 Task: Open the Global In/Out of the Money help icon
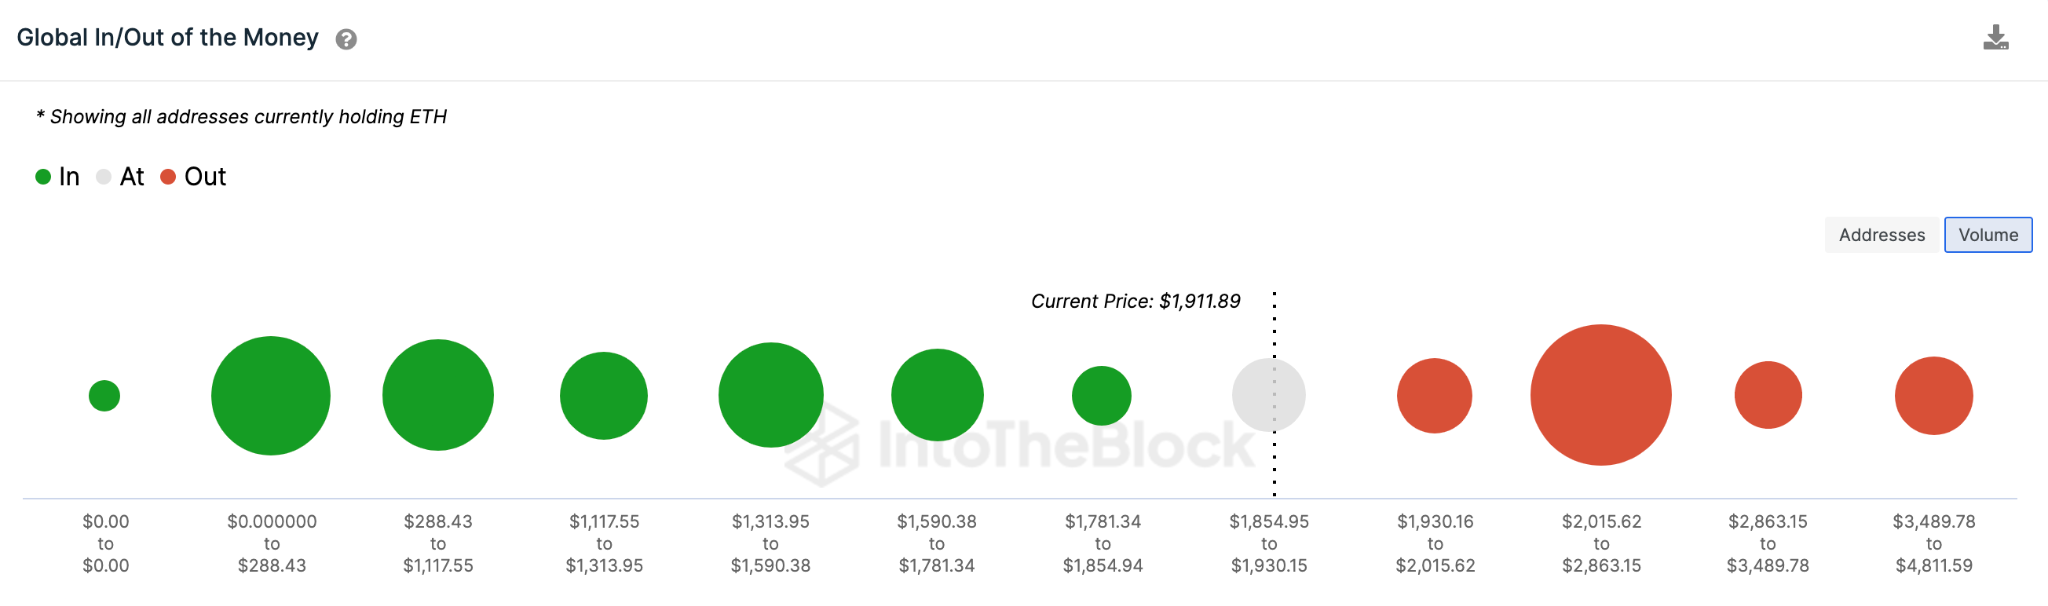click(345, 39)
